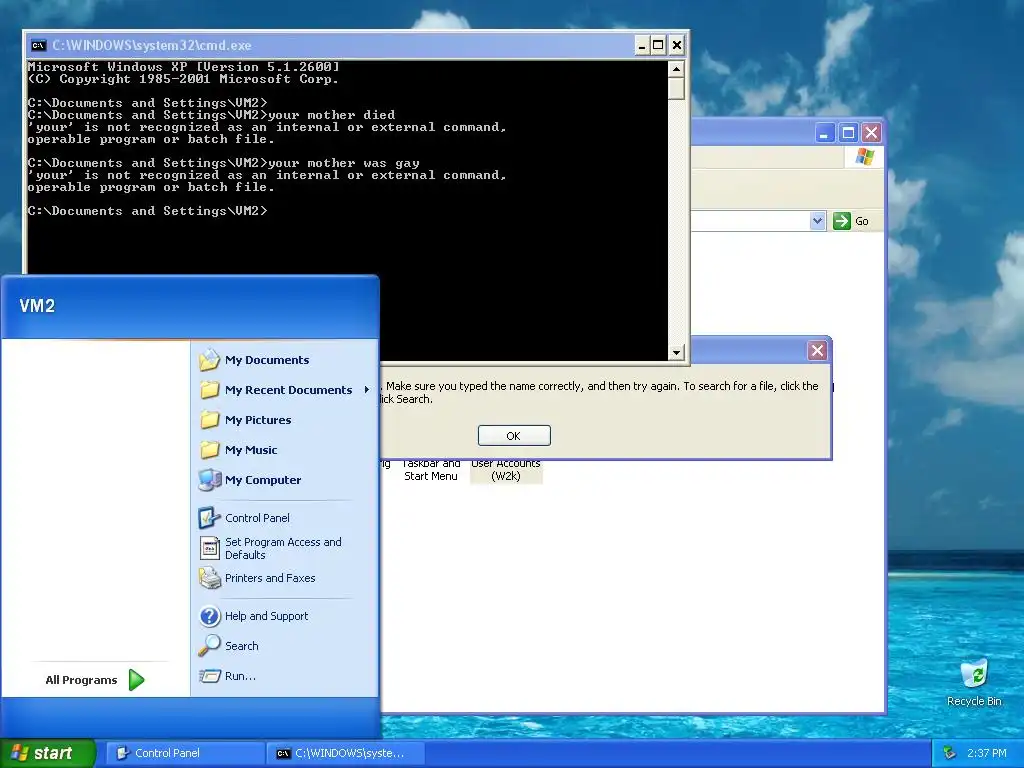1024x768 pixels.
Task: Click the Windows flag logo in Control Panel
Action: click(865, 157)
